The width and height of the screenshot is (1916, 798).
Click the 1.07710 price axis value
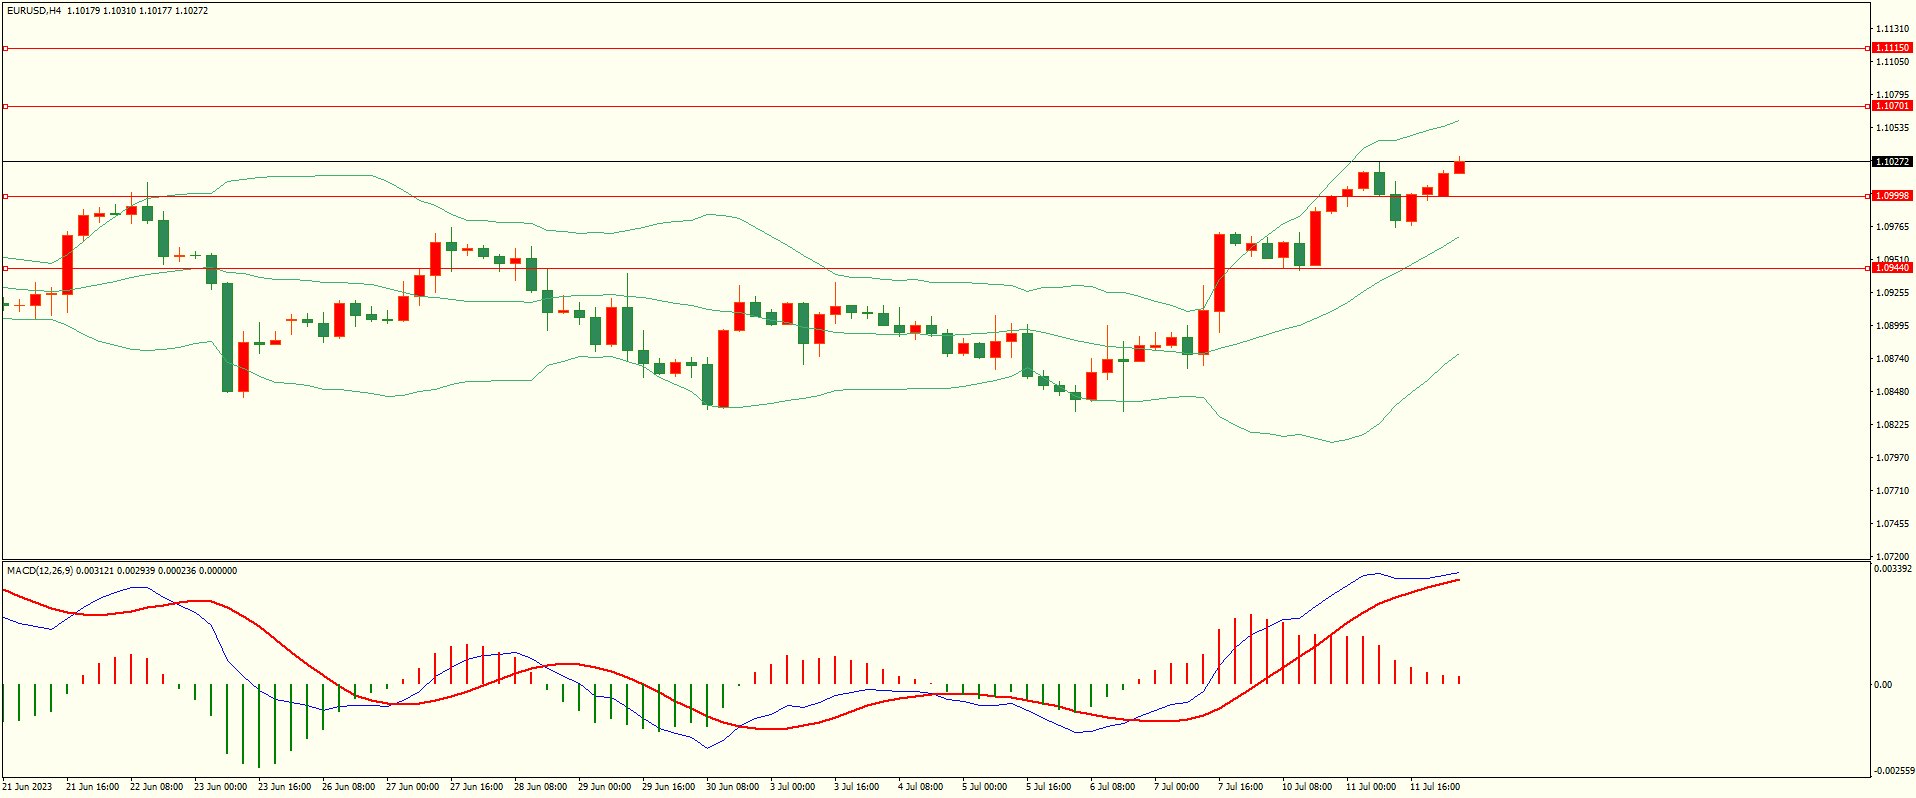(1892, 491)
